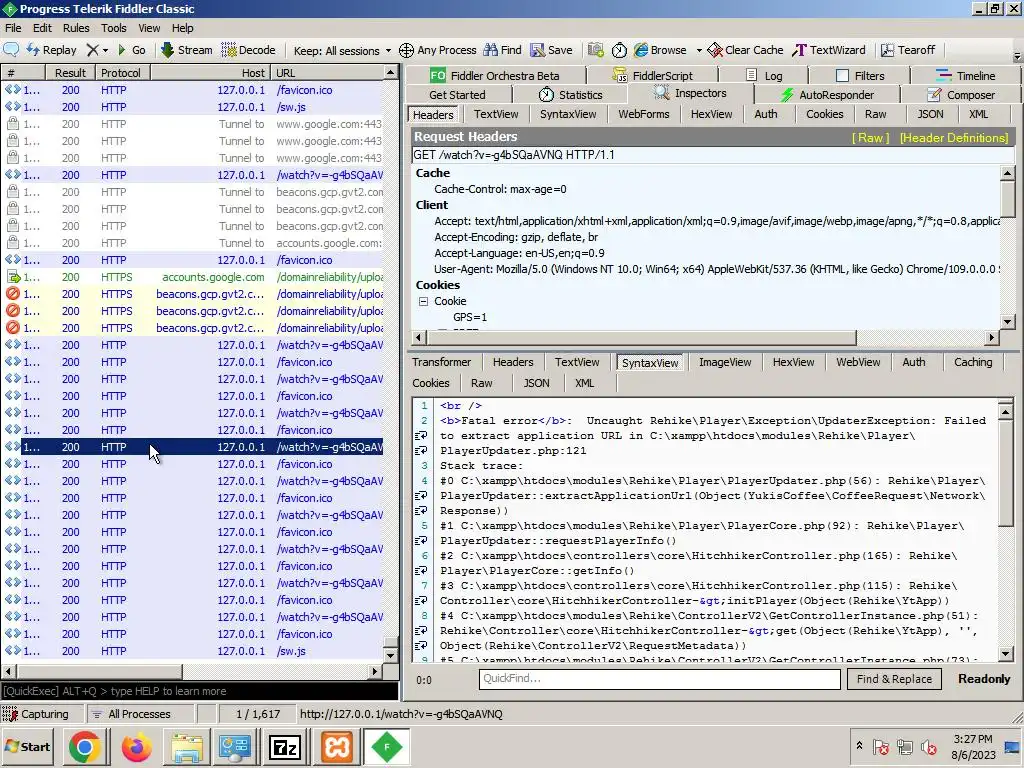Open the Timeline tab
1024x768 pixels.
tap(965, 76)
